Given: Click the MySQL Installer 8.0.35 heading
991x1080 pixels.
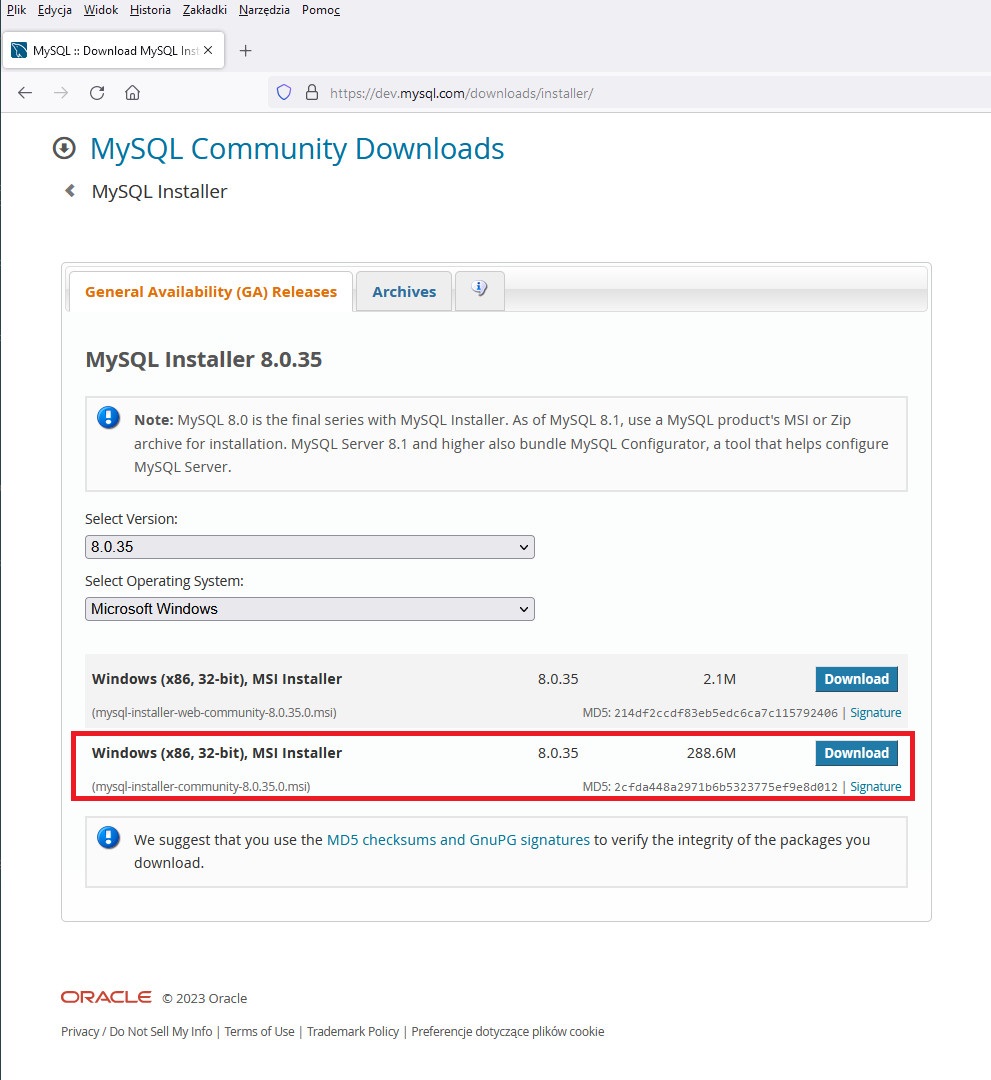Looking at the screenshot, I should point(203,360).
